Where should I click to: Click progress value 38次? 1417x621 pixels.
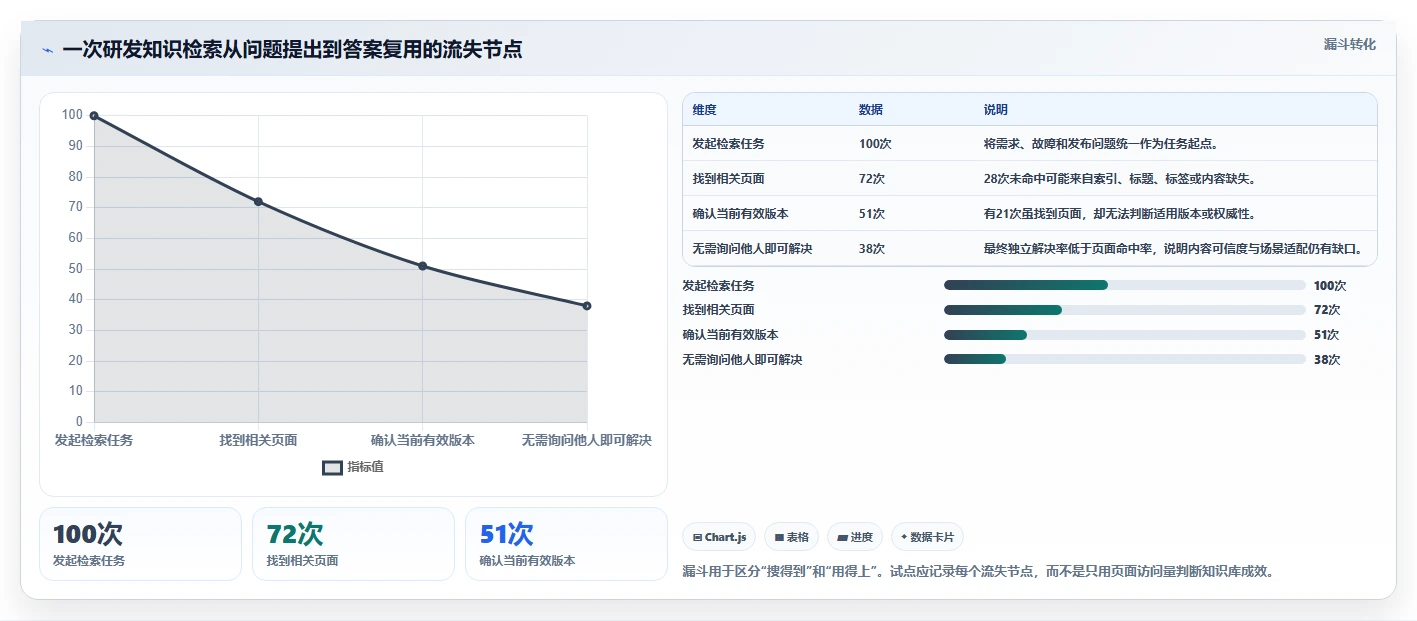[1327, 360]
